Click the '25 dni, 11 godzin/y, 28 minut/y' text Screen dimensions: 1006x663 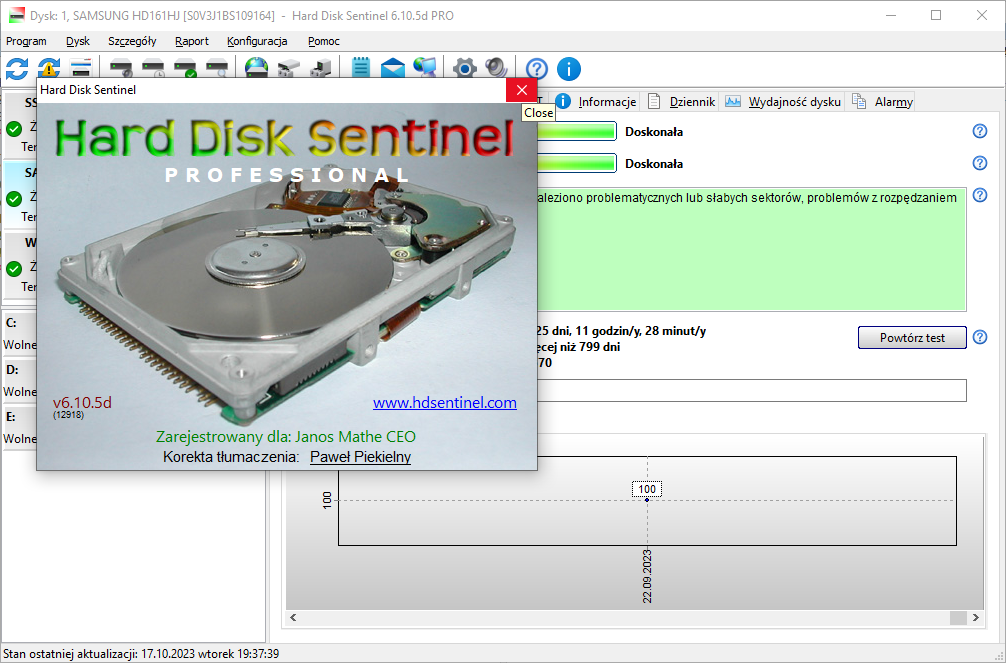tap(621, 331)
